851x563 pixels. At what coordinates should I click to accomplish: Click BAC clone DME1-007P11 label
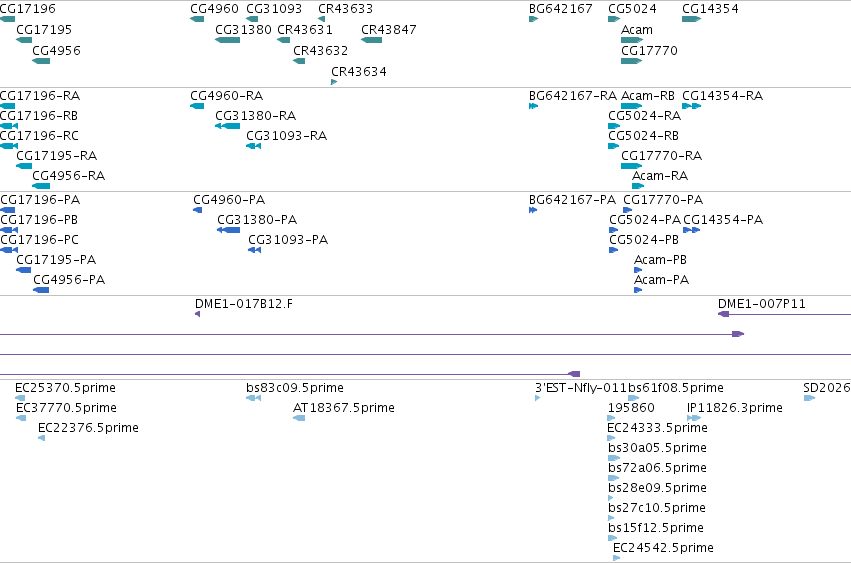(x=762, y=303)
